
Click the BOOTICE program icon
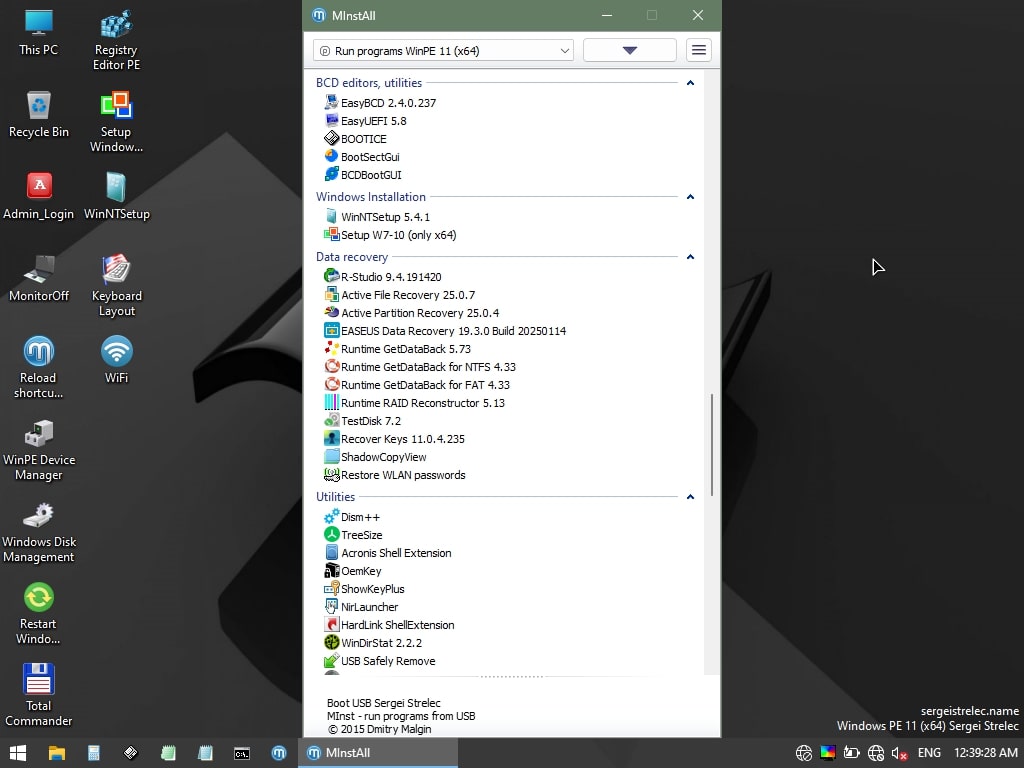pyautogui.click(x=332, y=138)
